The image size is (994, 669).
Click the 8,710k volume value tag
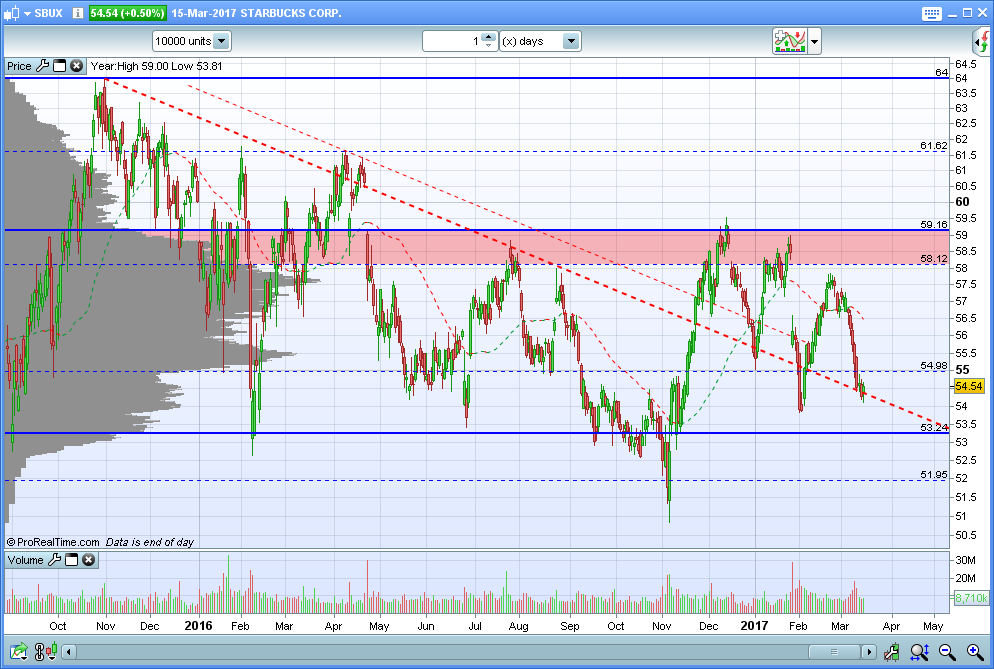971,598
